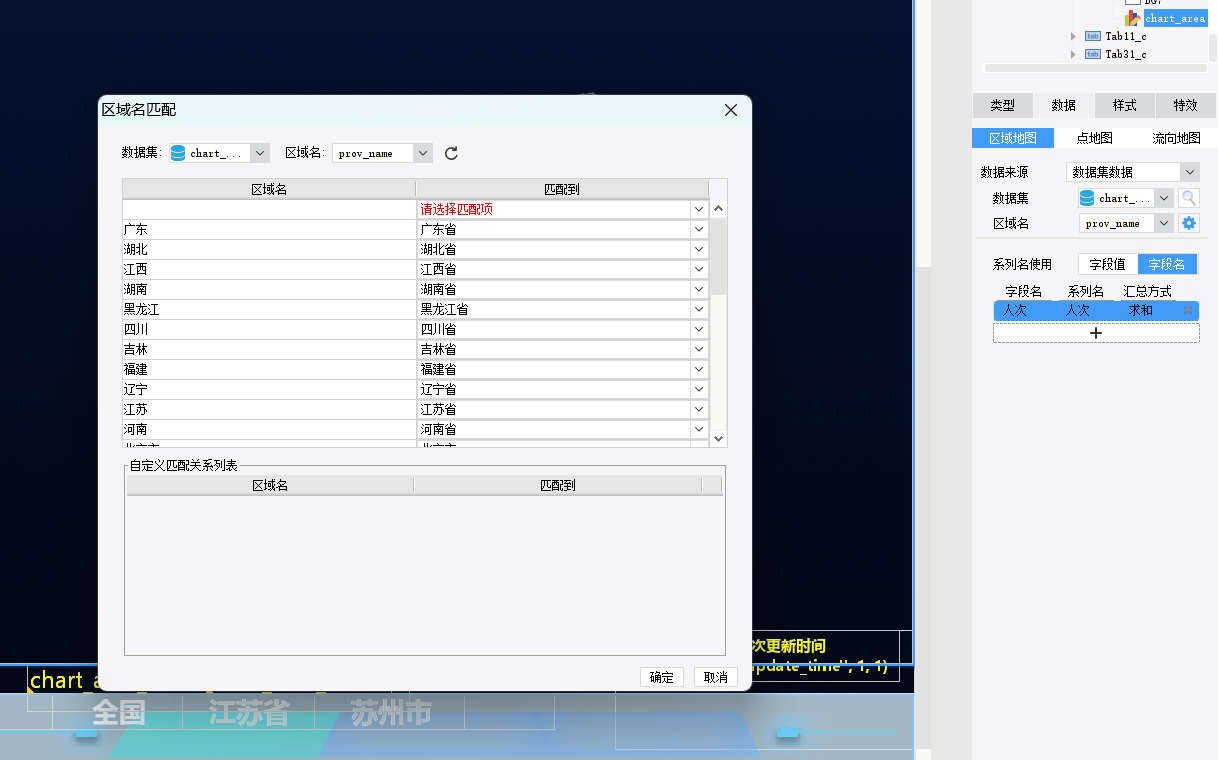Screen dimensions: 1218x760
Task: Select the chart_area tree item
Action: click(x=1175, y=18)
